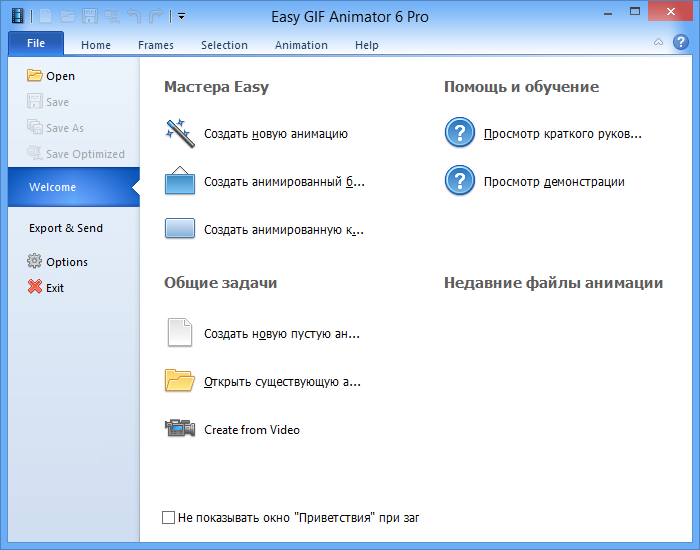Click help icon beside 'Просмотр краткого руков...'
The height and width of the screenshot is (550, 700).
coord(459,132)
